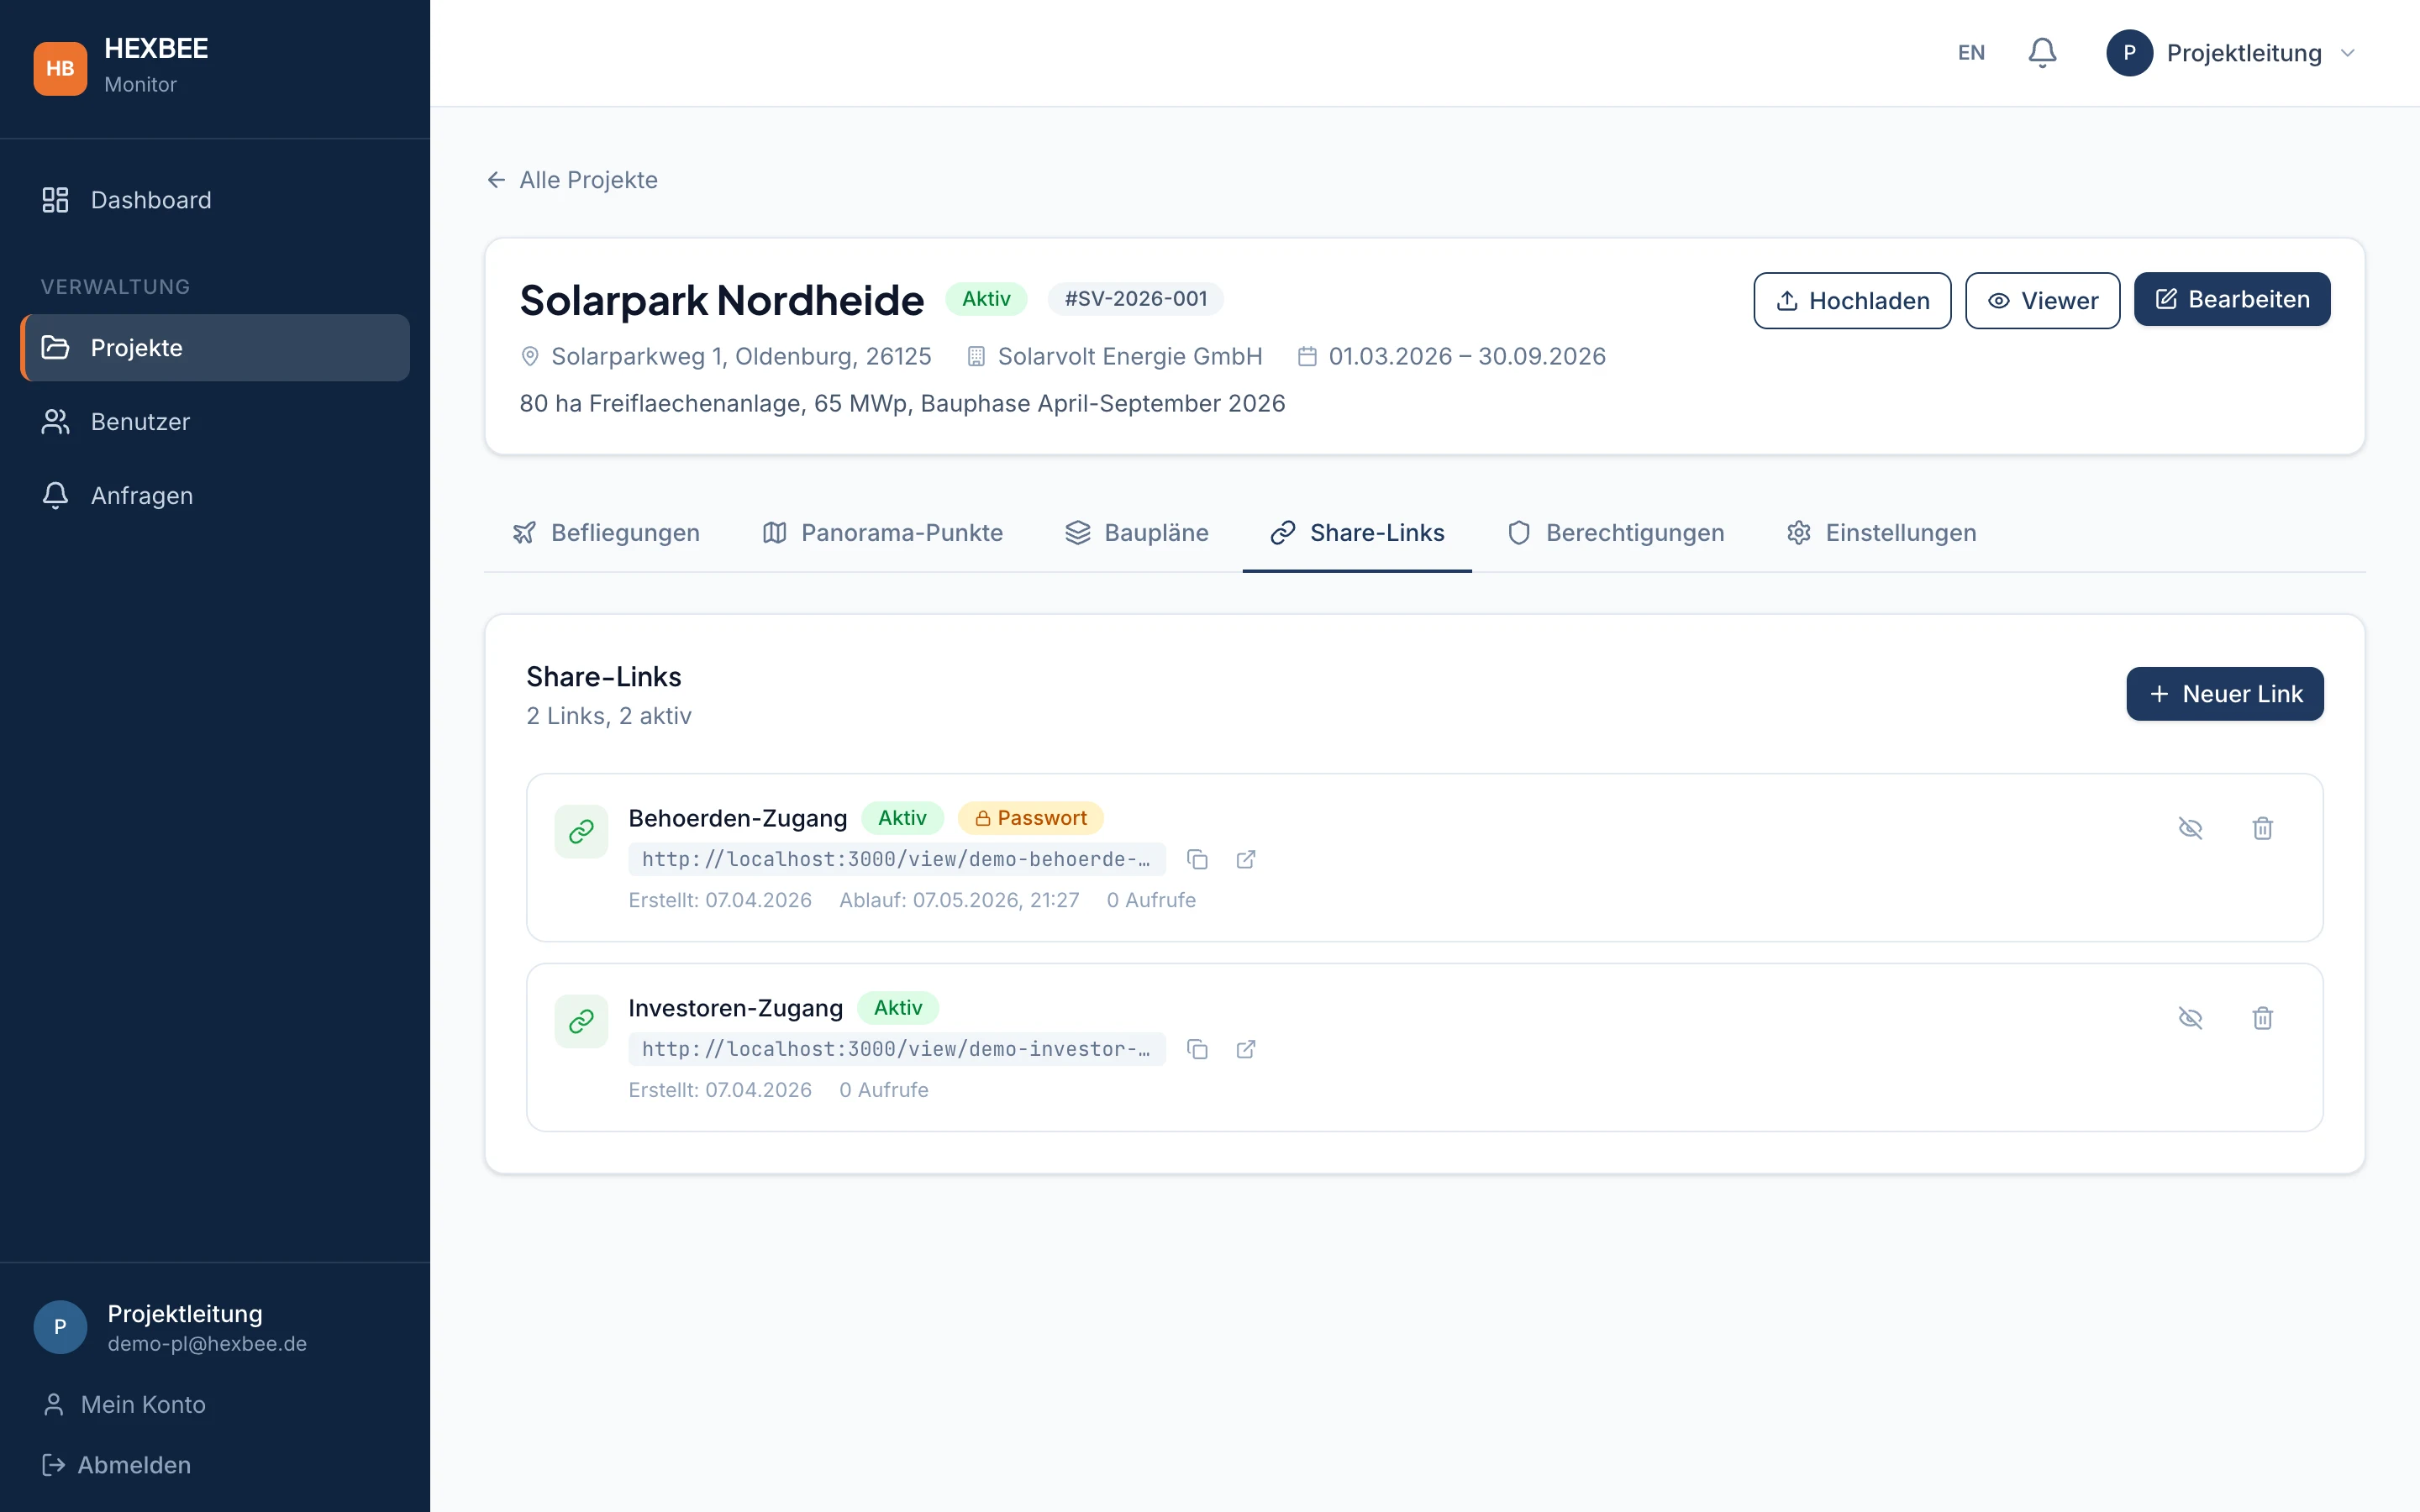This screenshot has height=1512, width=2420.
Task: Create a new share link
Action: [2224, 694]
